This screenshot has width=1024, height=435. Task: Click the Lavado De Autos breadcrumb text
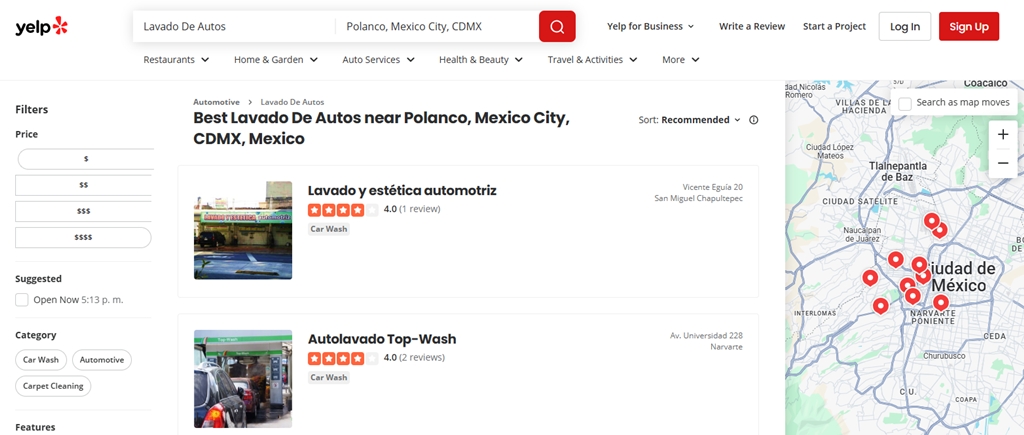tap(292, 102)
